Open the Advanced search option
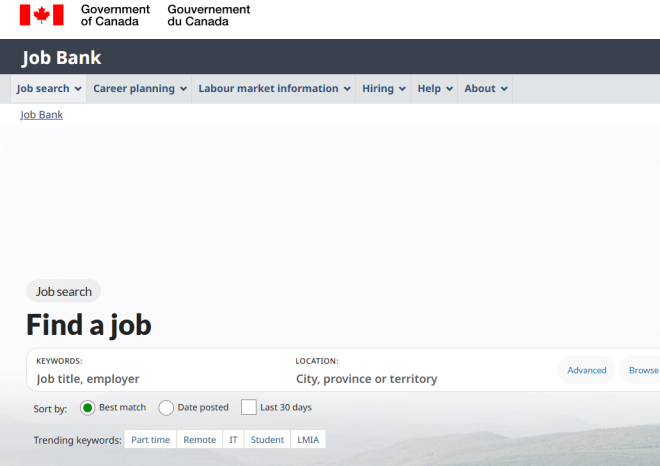The width and height of the screenshot is (660, 466). [587, 370]
